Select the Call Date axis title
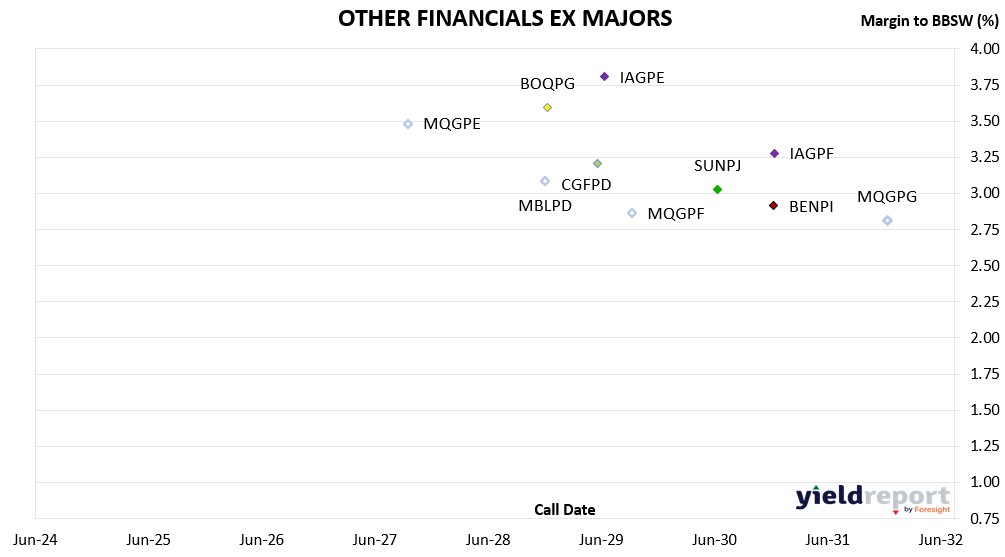The width and height of the screenshot is (1005, 557). (565, 510)
